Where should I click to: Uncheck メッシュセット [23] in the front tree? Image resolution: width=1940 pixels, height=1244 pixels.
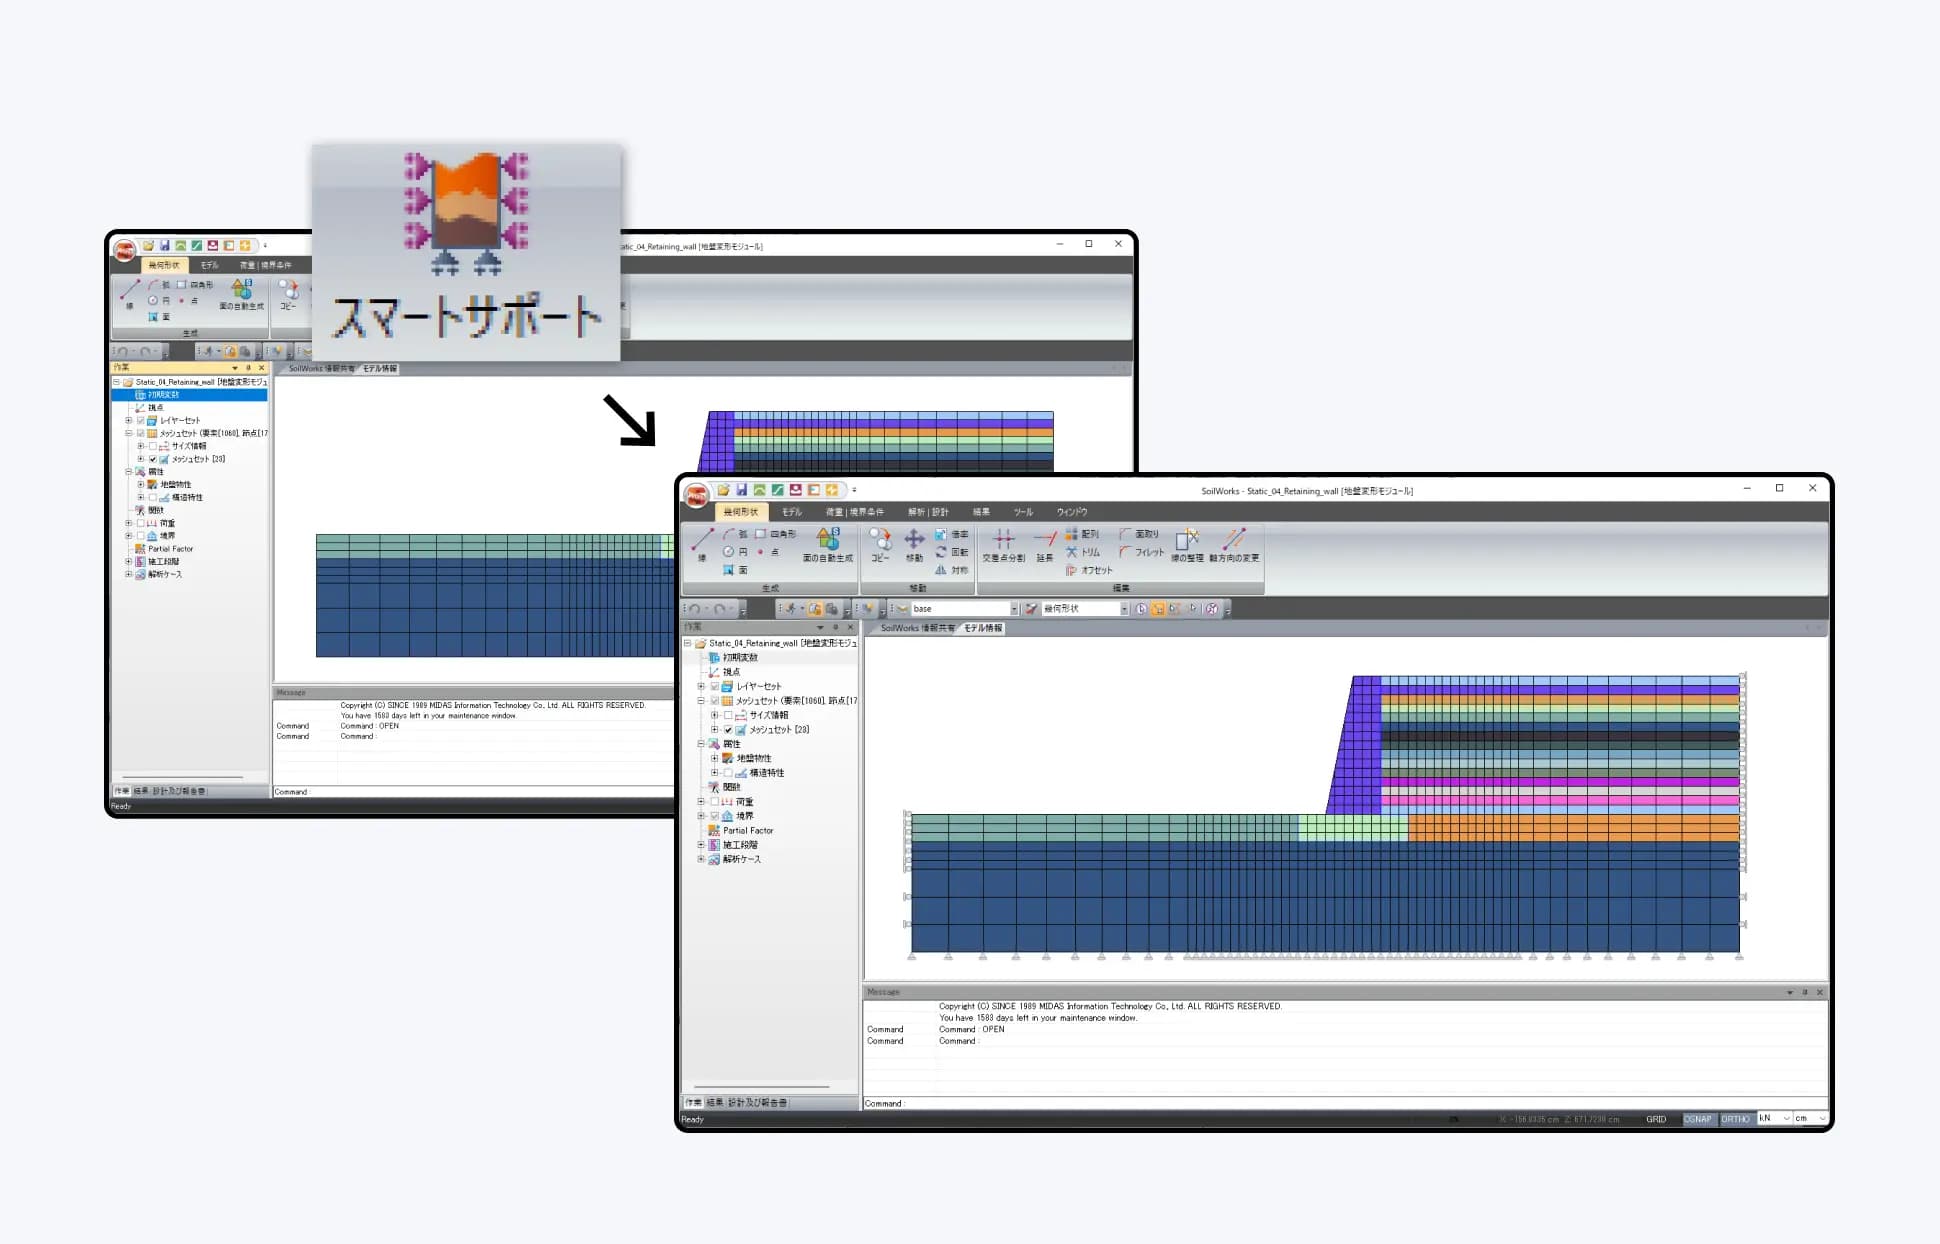point(728,729)
